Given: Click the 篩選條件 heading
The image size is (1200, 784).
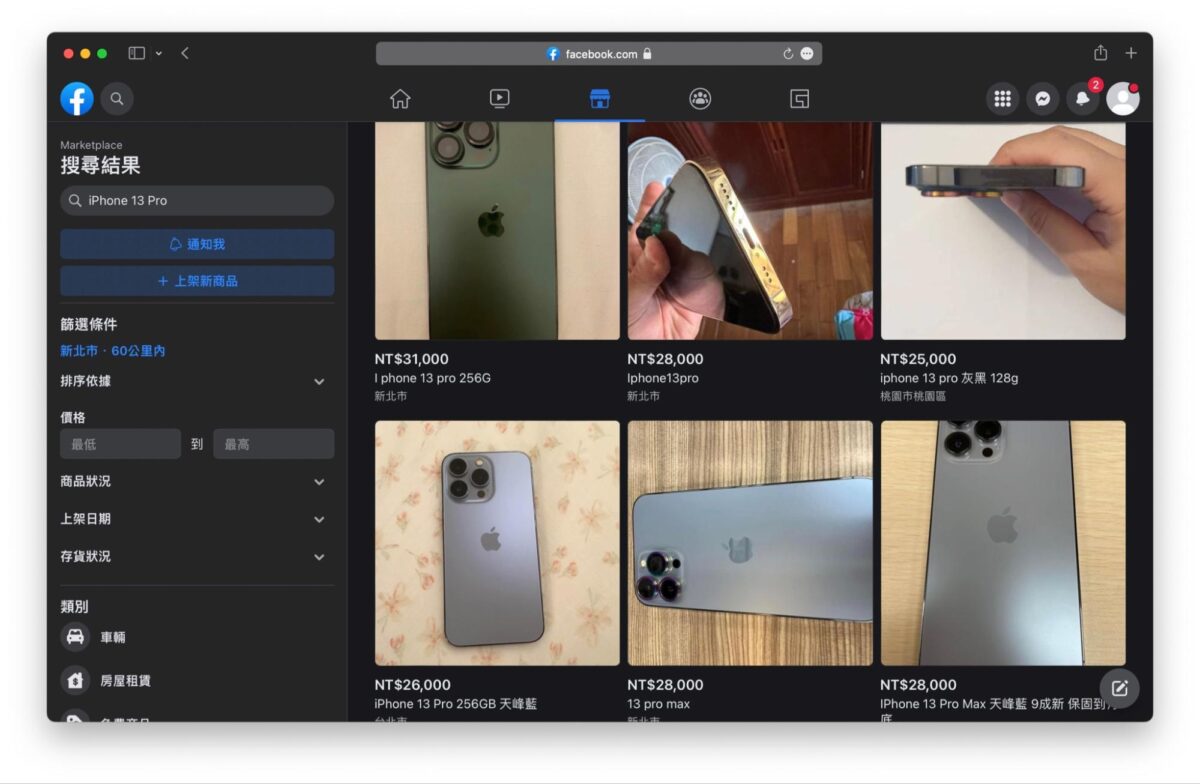Looking at the screenshot, I should pyautogui.click(x=89, y=324).
